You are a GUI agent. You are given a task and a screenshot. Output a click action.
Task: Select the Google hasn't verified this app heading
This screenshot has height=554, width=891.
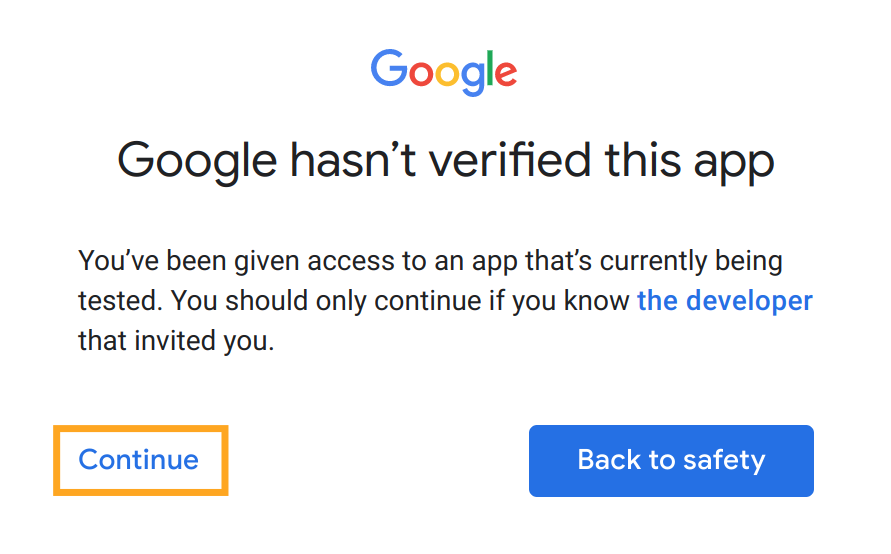[x=446, y=162]
